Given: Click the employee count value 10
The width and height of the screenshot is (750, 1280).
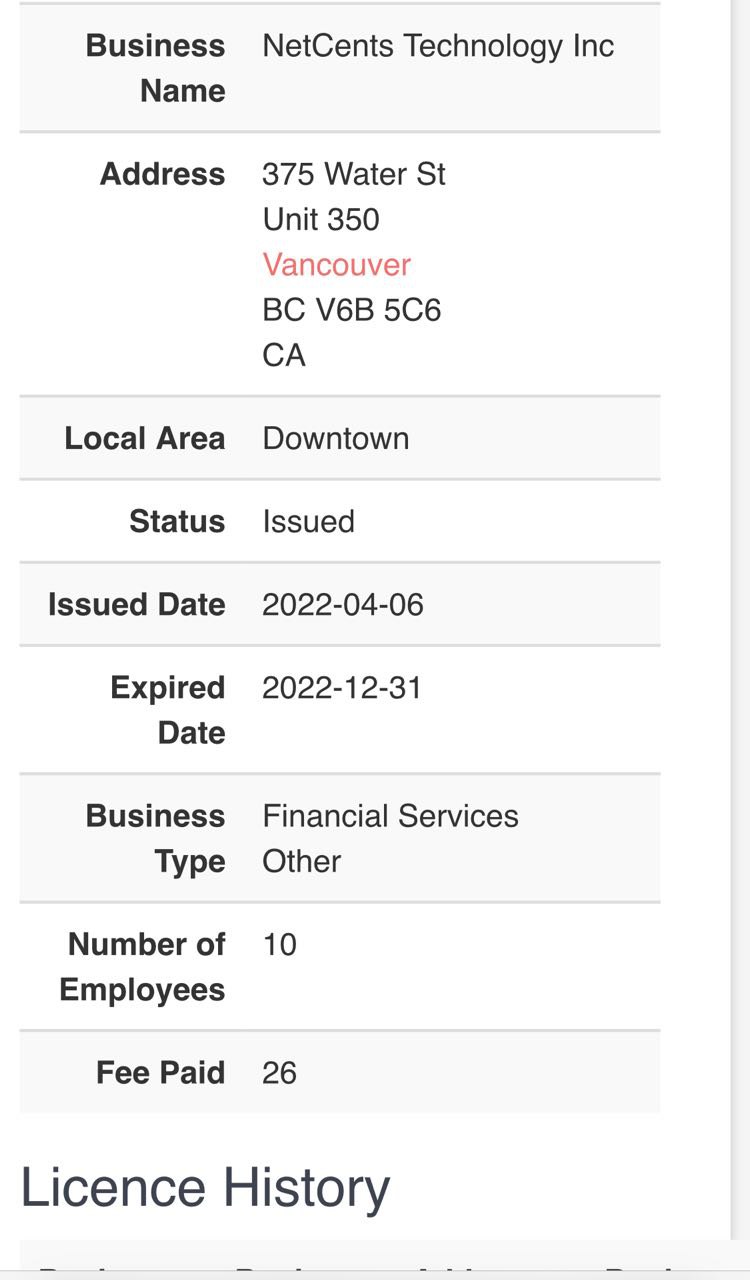Looking at the screenshot, I should 279,944.
